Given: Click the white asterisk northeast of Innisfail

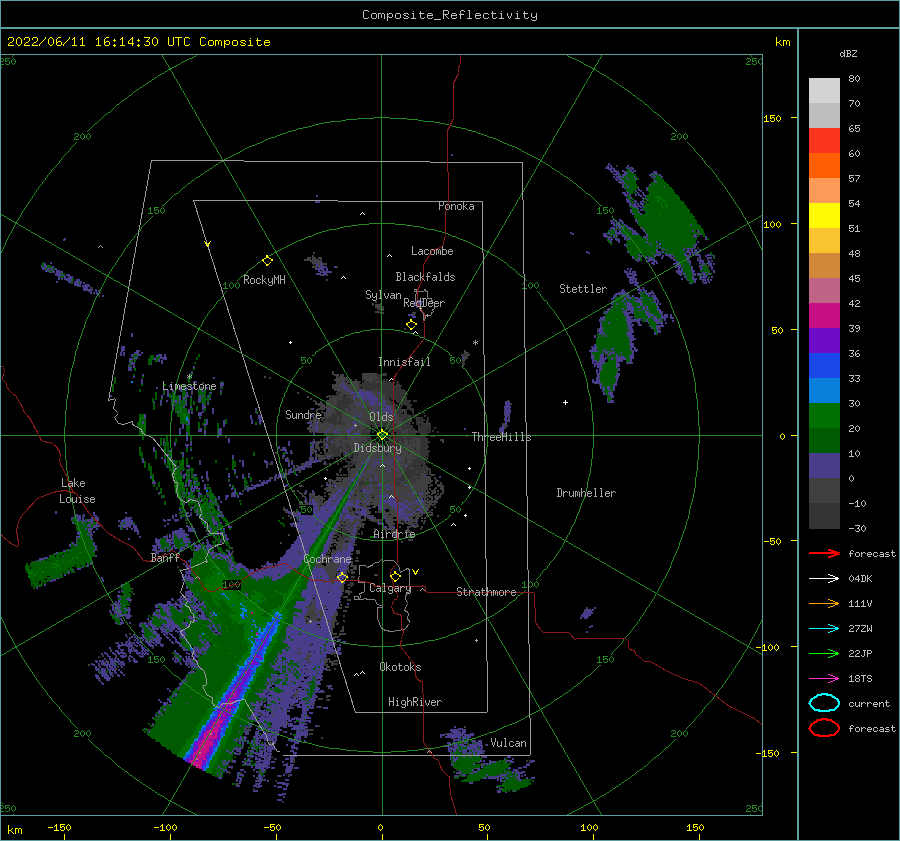Looking at the screenshot, I should click(475, 343).
